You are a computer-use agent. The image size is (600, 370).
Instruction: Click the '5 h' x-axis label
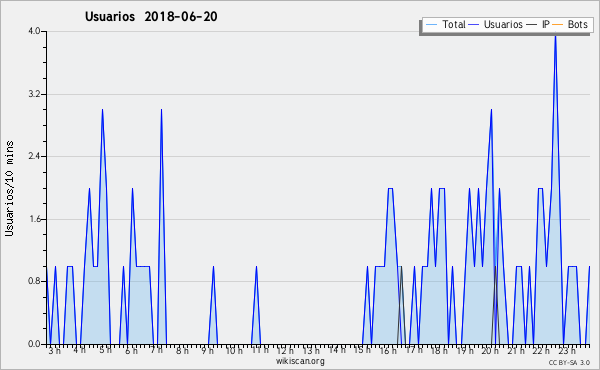[x=105, y=350]
